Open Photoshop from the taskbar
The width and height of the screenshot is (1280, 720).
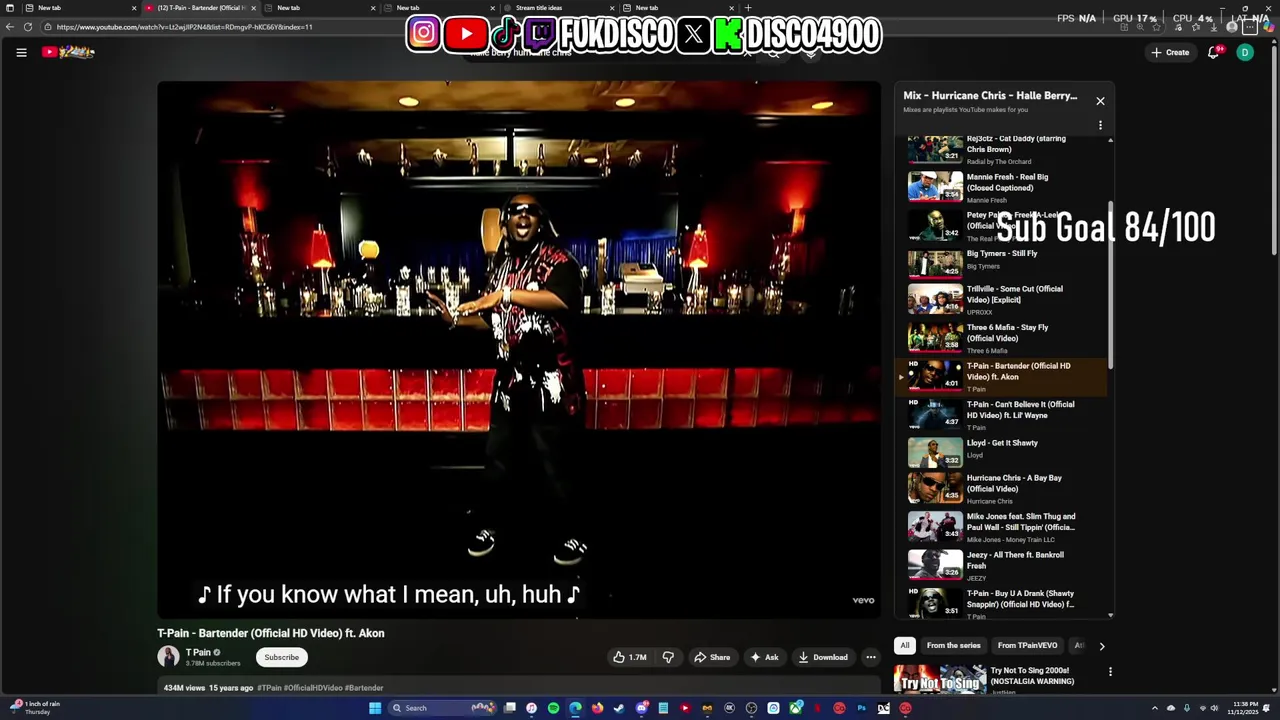(861, 708)
